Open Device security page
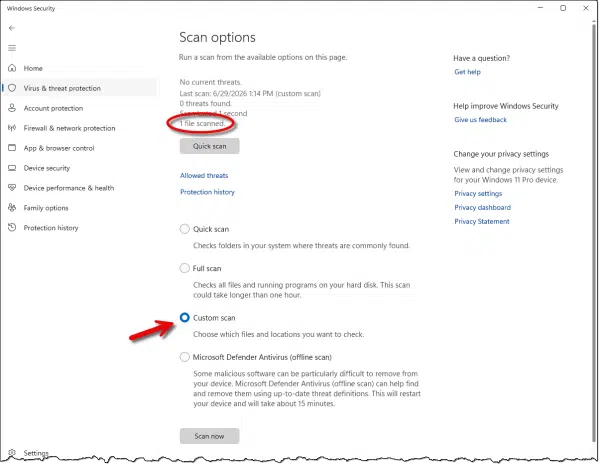 pos(47,168)
